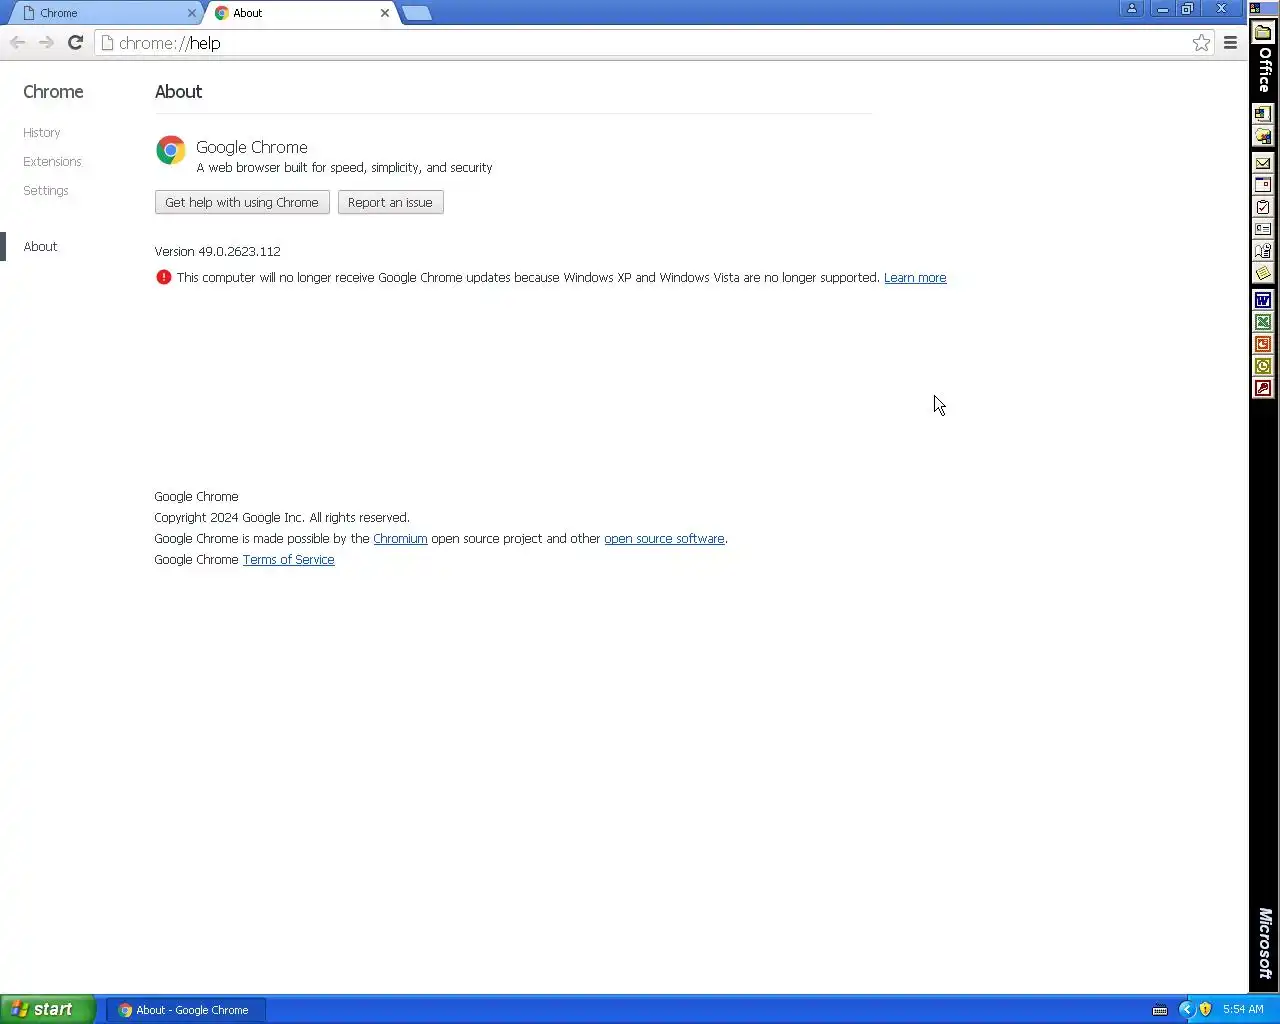Restore down the Chrome window

1188,8
